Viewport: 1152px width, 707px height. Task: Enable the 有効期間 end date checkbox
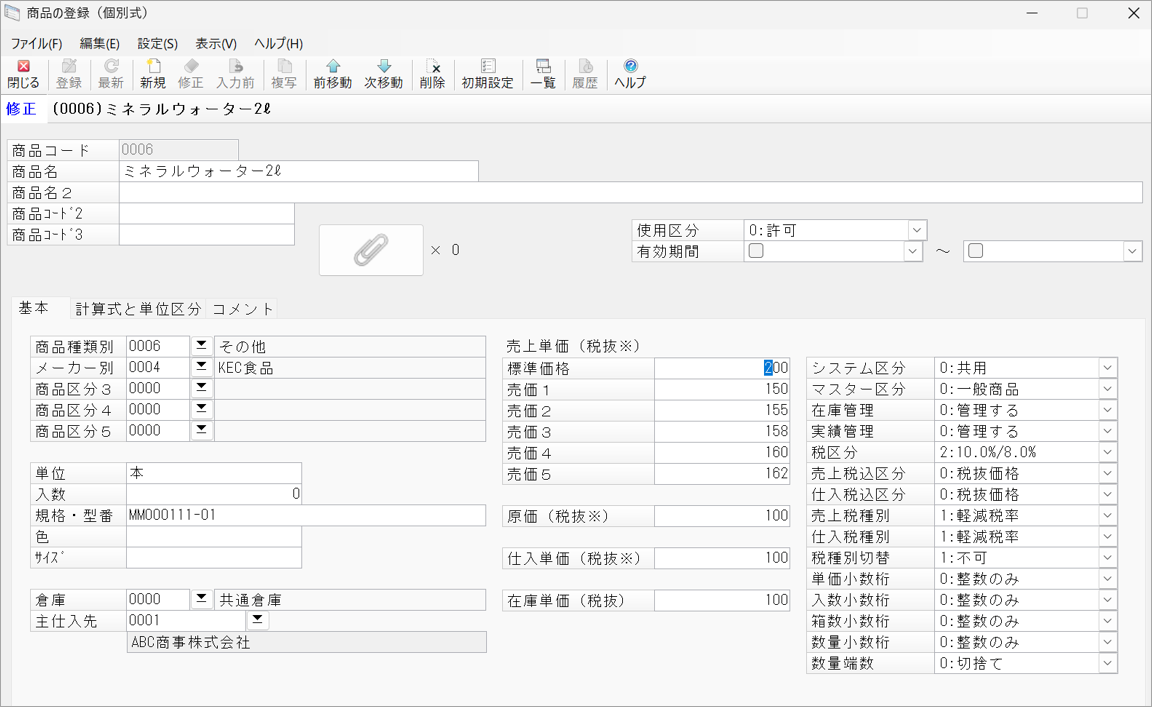coord(975,251)
